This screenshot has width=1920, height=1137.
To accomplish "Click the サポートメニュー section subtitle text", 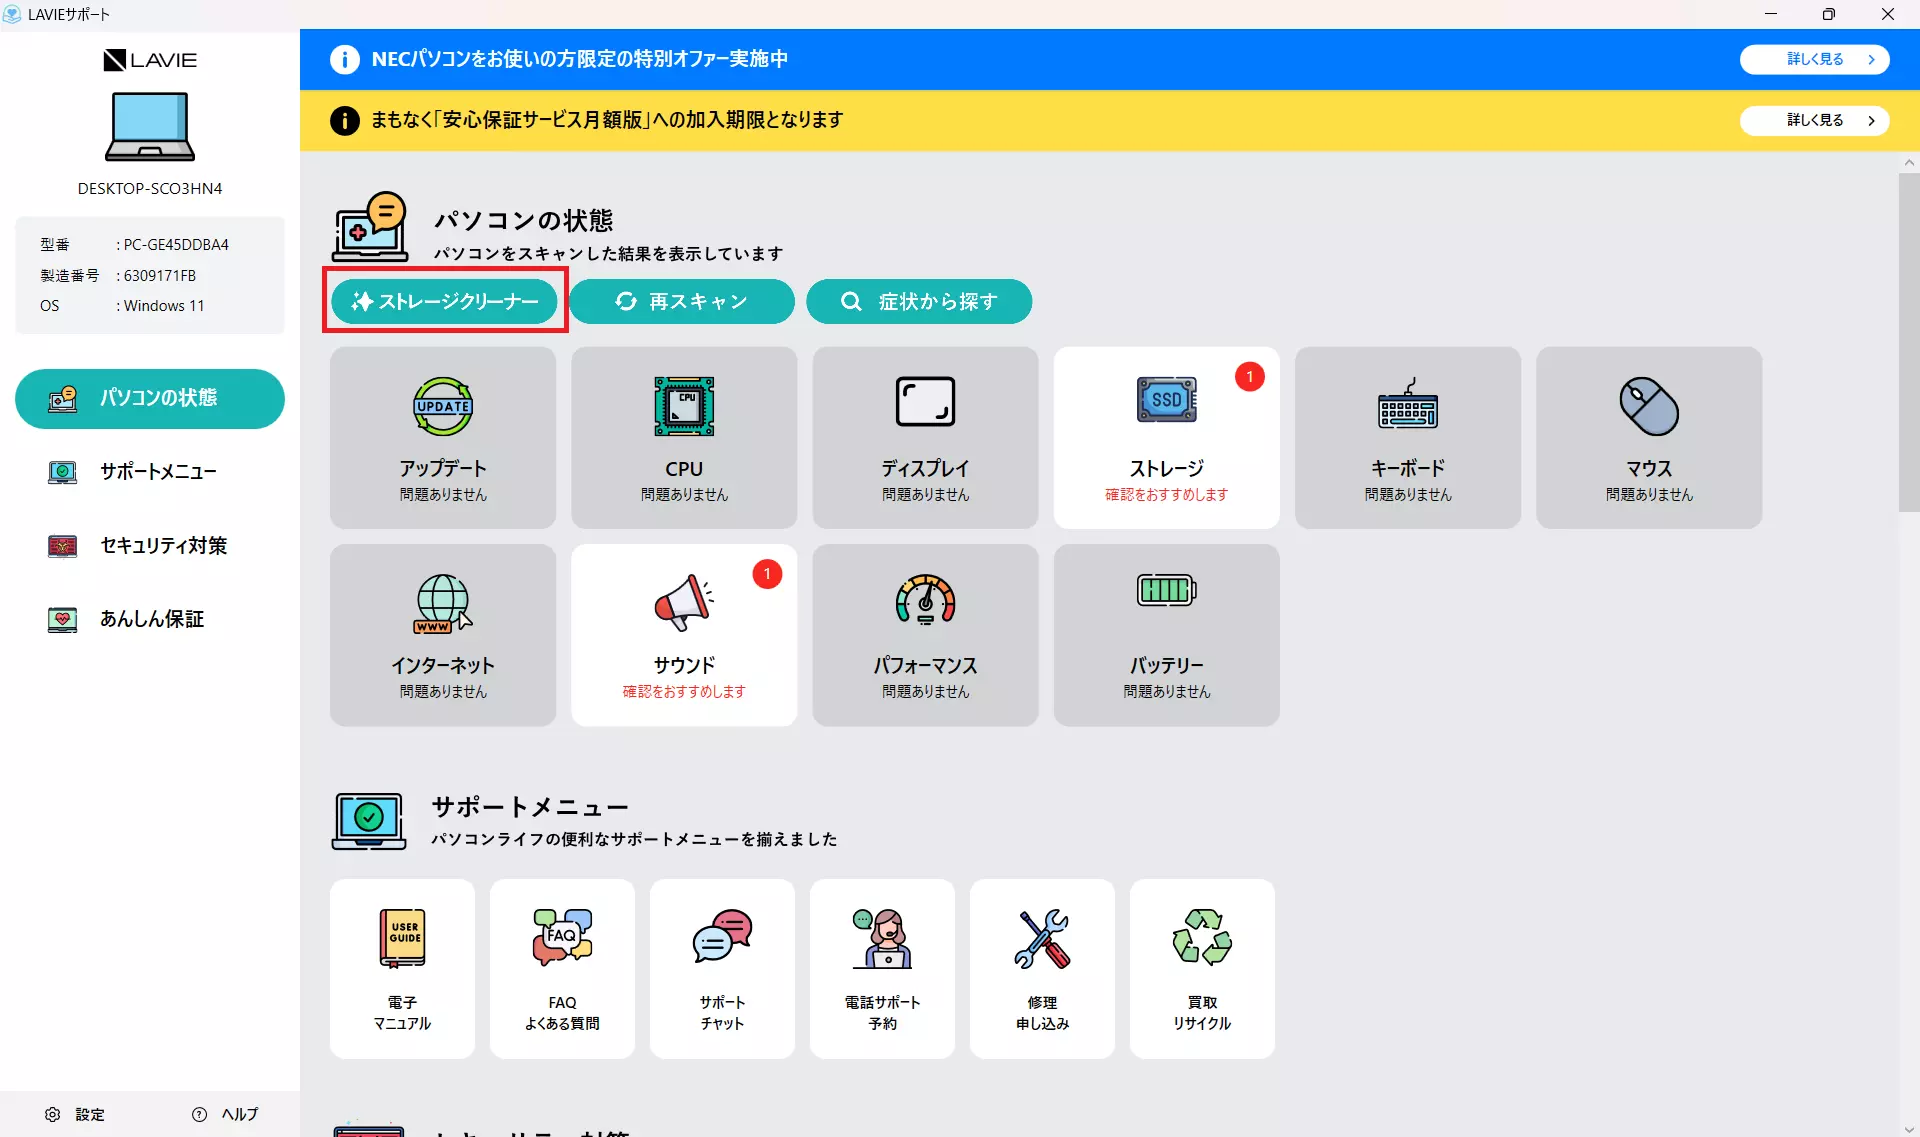I will 634,840.
